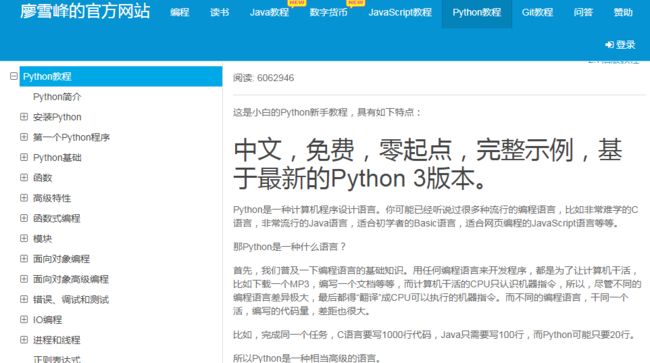Screen dimensions: 650x363
Task: Click 这是小白的Python新手教程 intro line
Action: tap(327, 112)
